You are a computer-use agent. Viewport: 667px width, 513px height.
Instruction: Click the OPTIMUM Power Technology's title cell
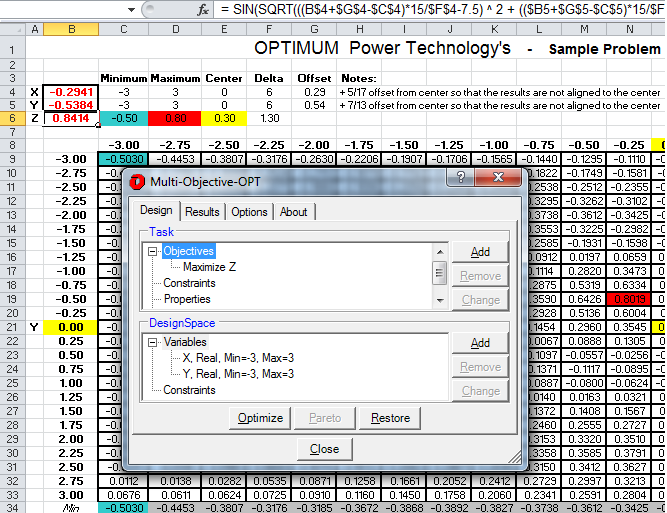[382, 48]
